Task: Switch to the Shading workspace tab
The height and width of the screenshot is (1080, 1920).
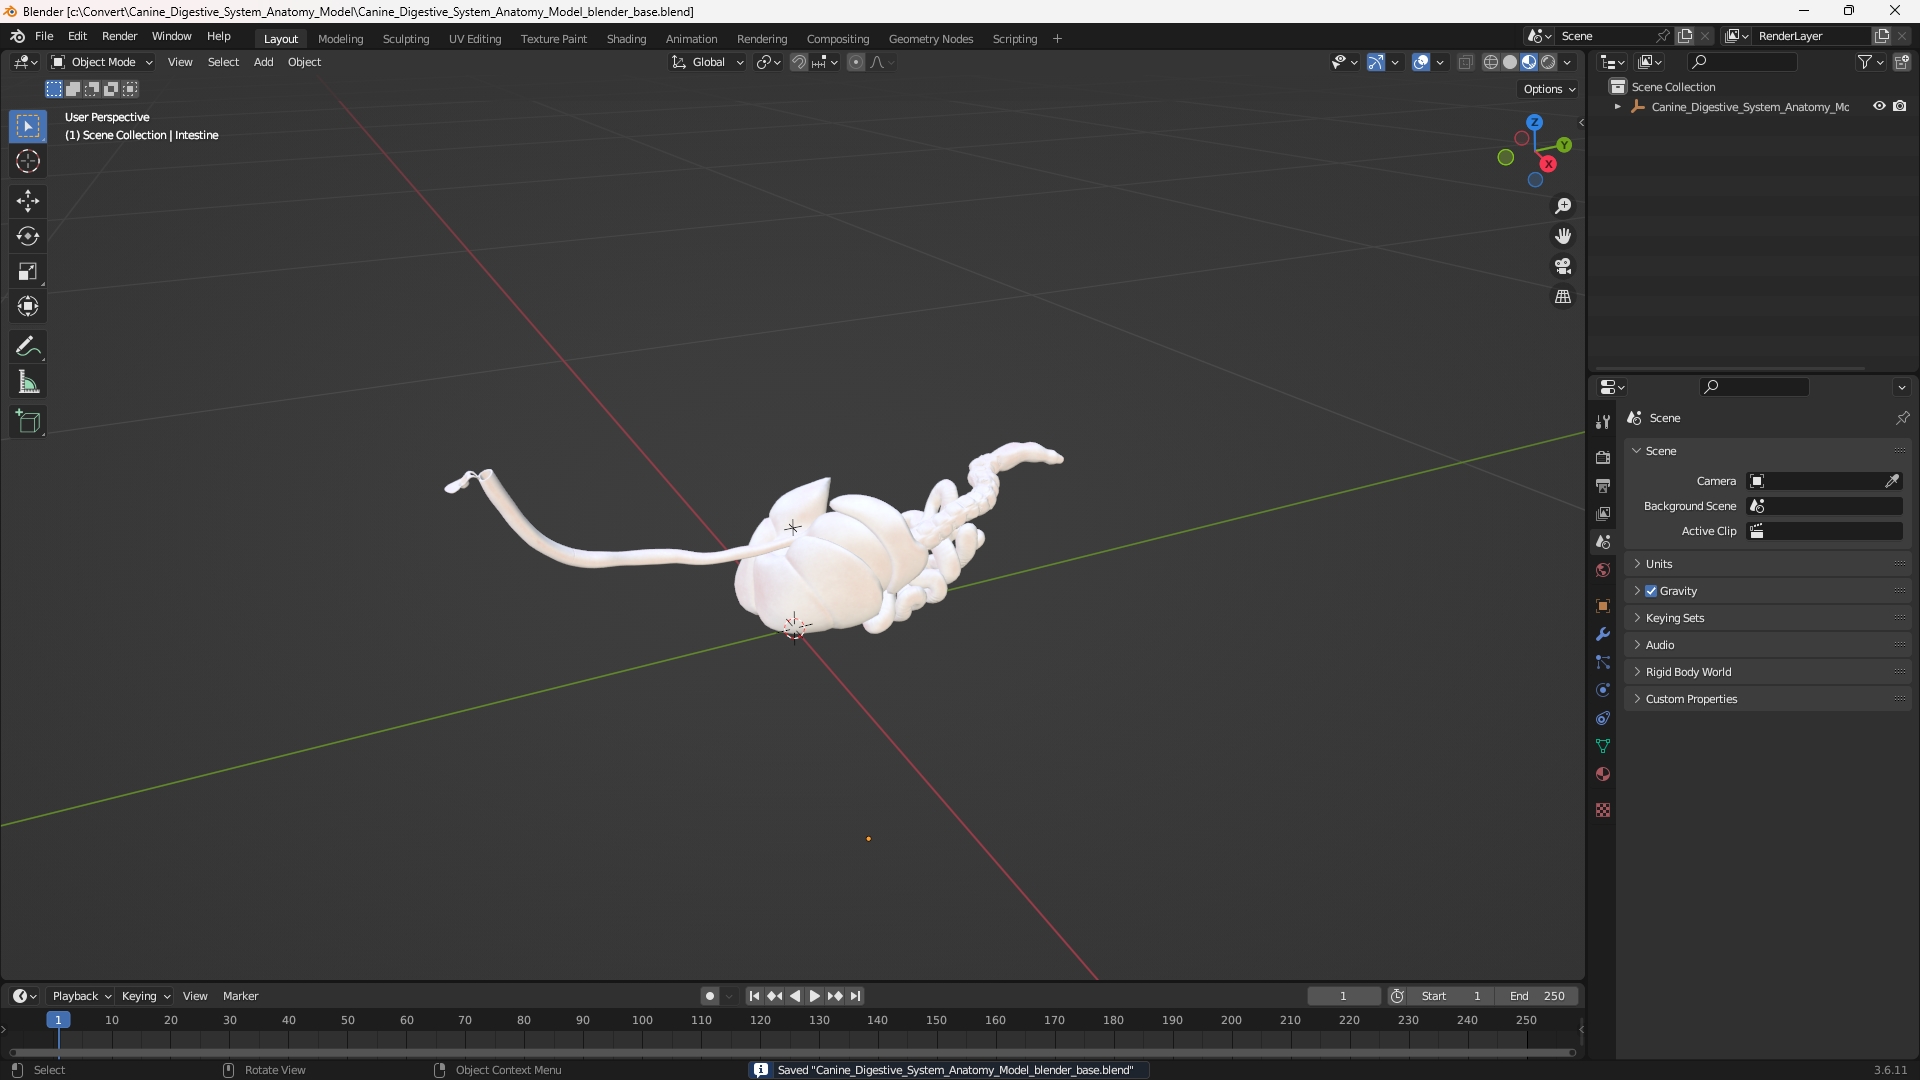Action: [626, 39]
